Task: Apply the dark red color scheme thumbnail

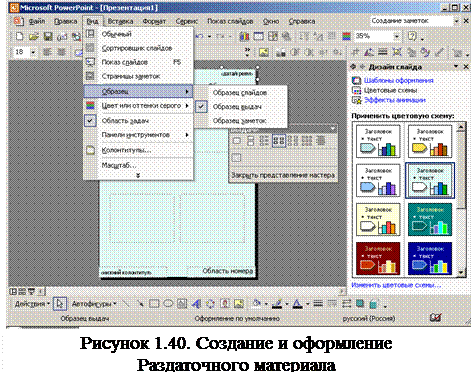Action: click(378, 258)
